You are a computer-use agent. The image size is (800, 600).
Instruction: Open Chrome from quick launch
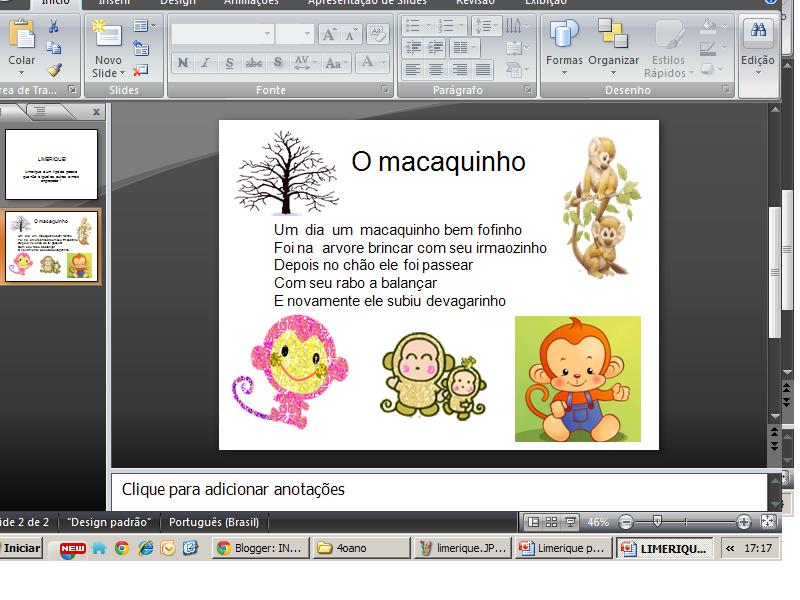121,548
